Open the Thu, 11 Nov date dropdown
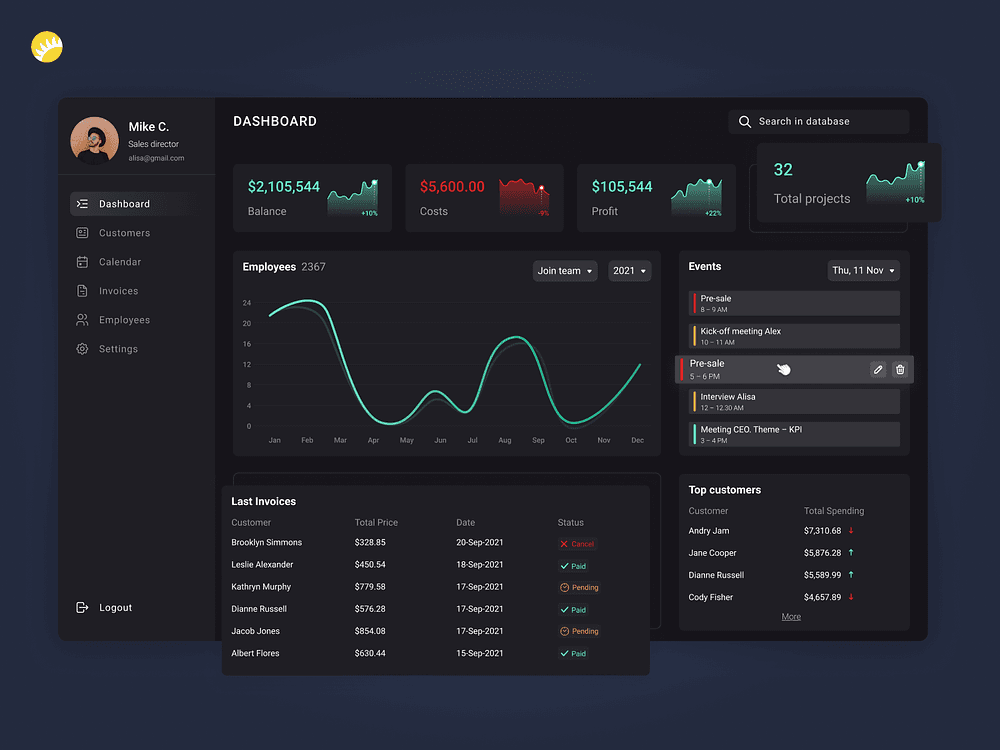Viewport: 1000px width, 750px height. 864,271
